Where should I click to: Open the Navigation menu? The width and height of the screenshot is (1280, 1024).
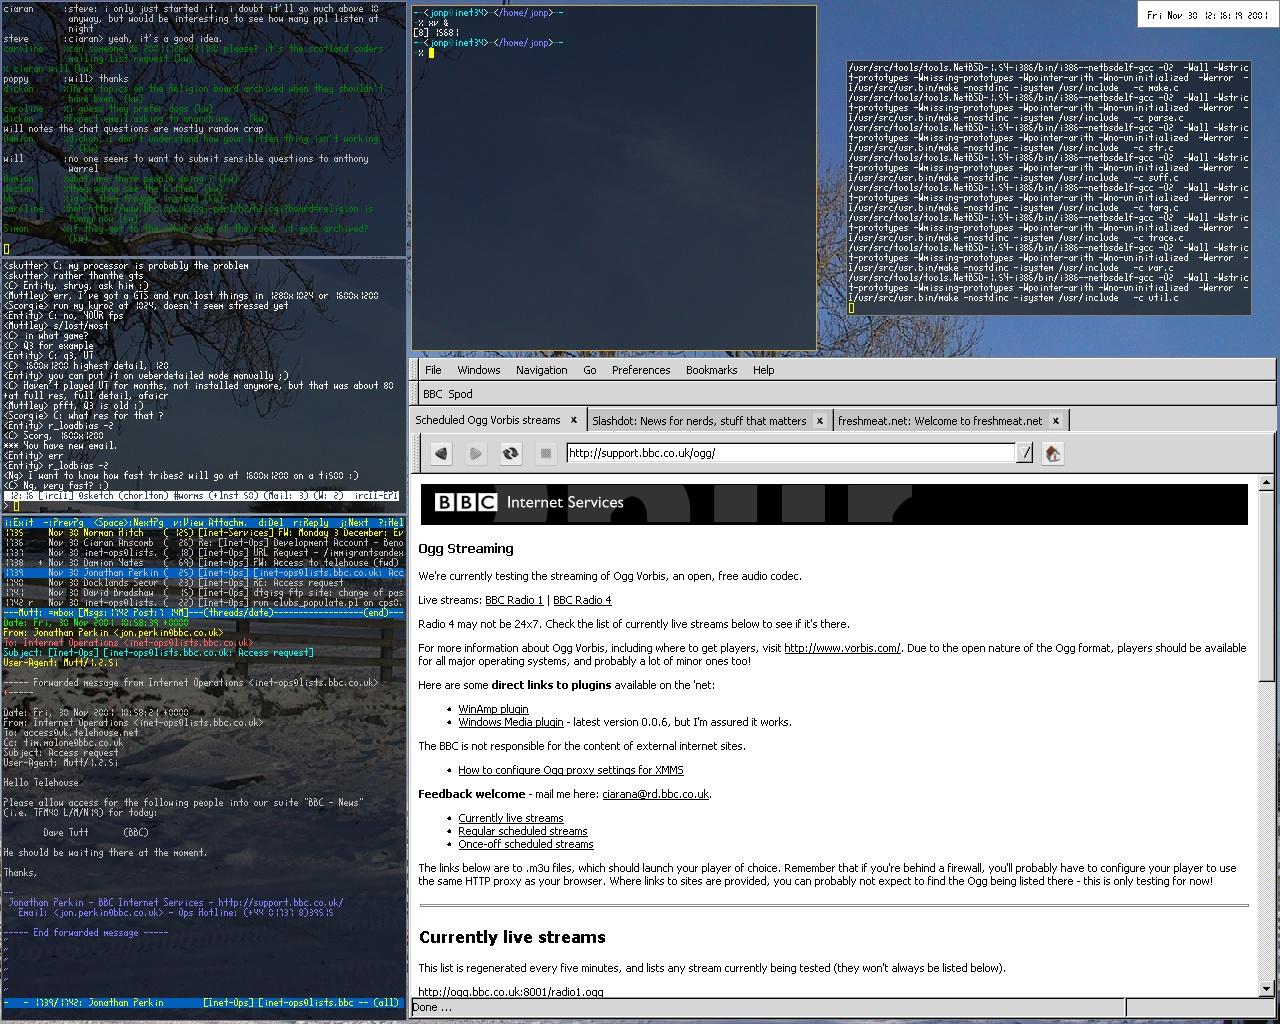pos(541,370)
